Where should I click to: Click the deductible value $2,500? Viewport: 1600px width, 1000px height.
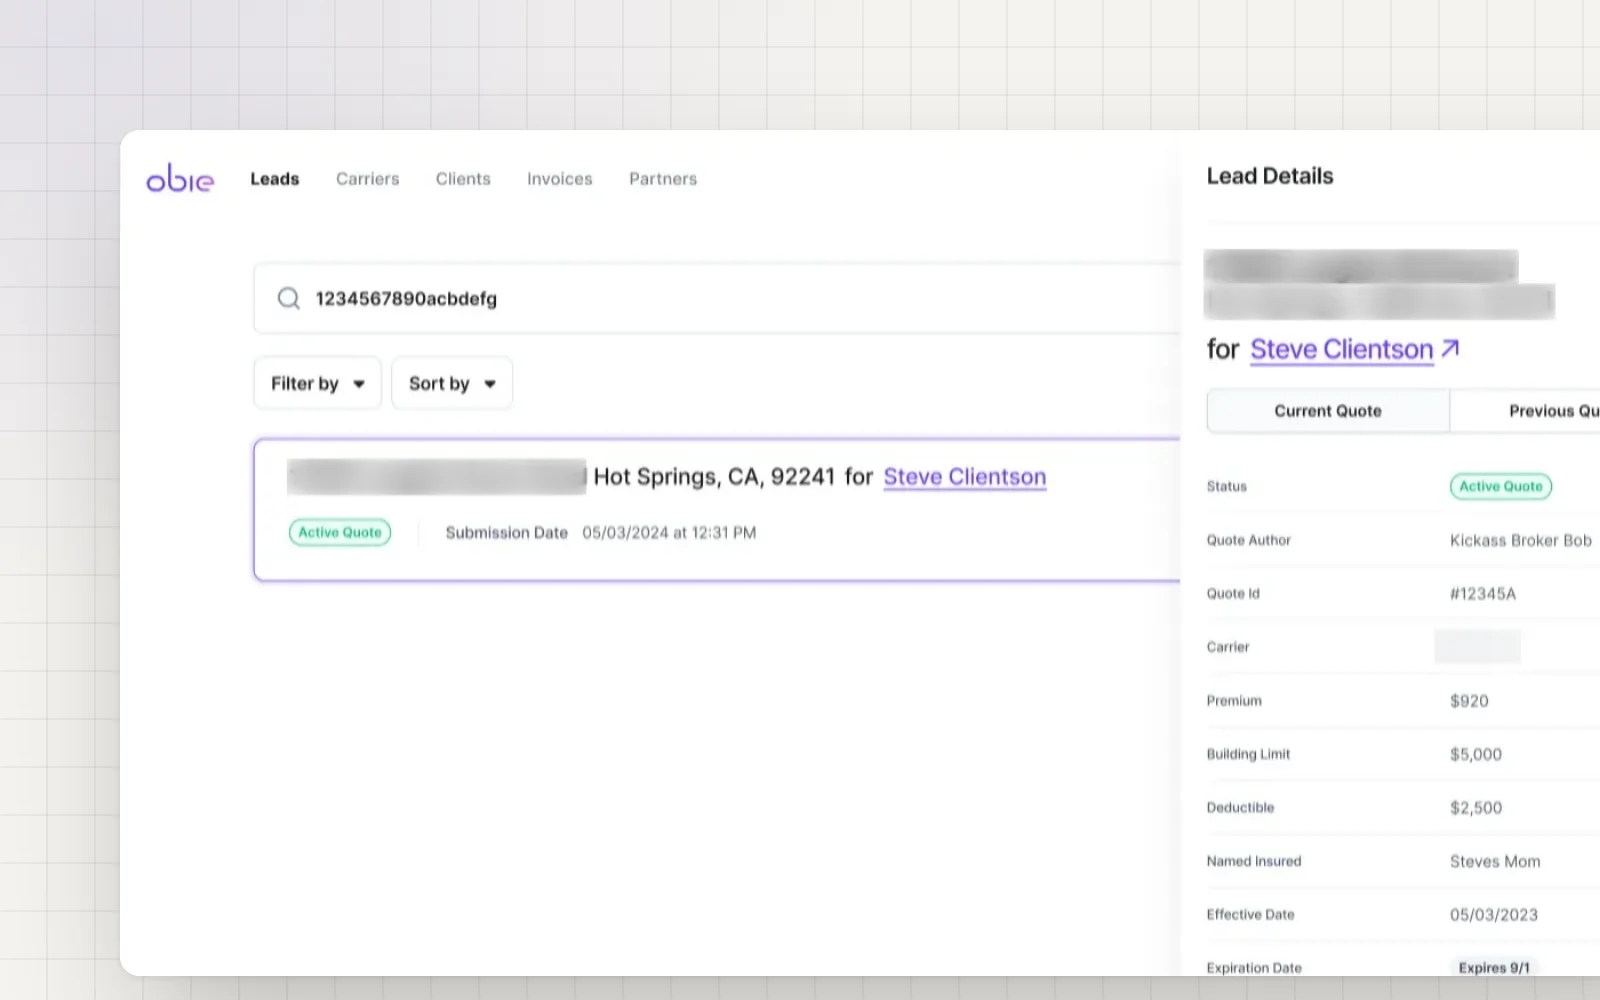1476,808
